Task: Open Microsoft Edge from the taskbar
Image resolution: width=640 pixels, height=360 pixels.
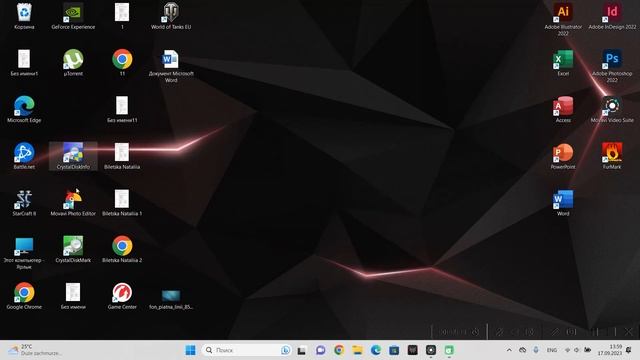Action: [x=376, y=350]
